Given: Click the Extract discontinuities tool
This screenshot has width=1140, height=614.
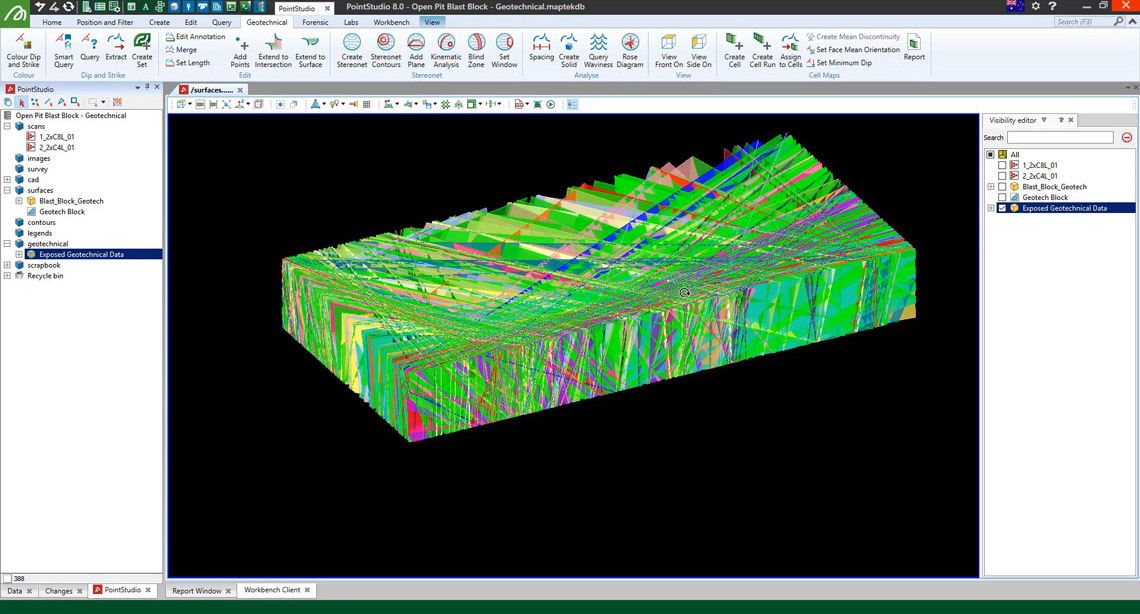Looking at the screenshot, I should (x=116, y=47).
